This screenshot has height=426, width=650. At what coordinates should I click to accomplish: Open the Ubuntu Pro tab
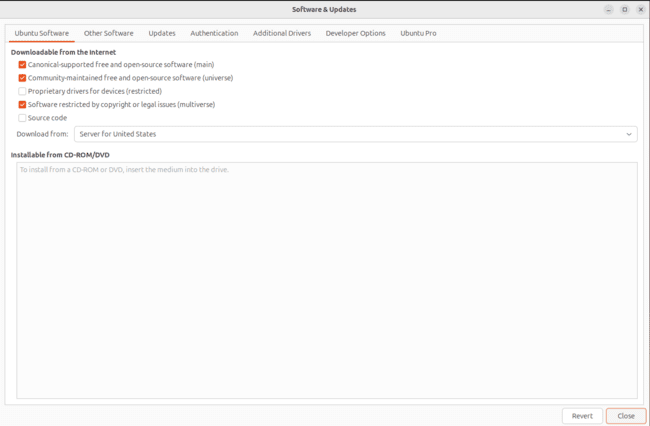click(418, 33)
